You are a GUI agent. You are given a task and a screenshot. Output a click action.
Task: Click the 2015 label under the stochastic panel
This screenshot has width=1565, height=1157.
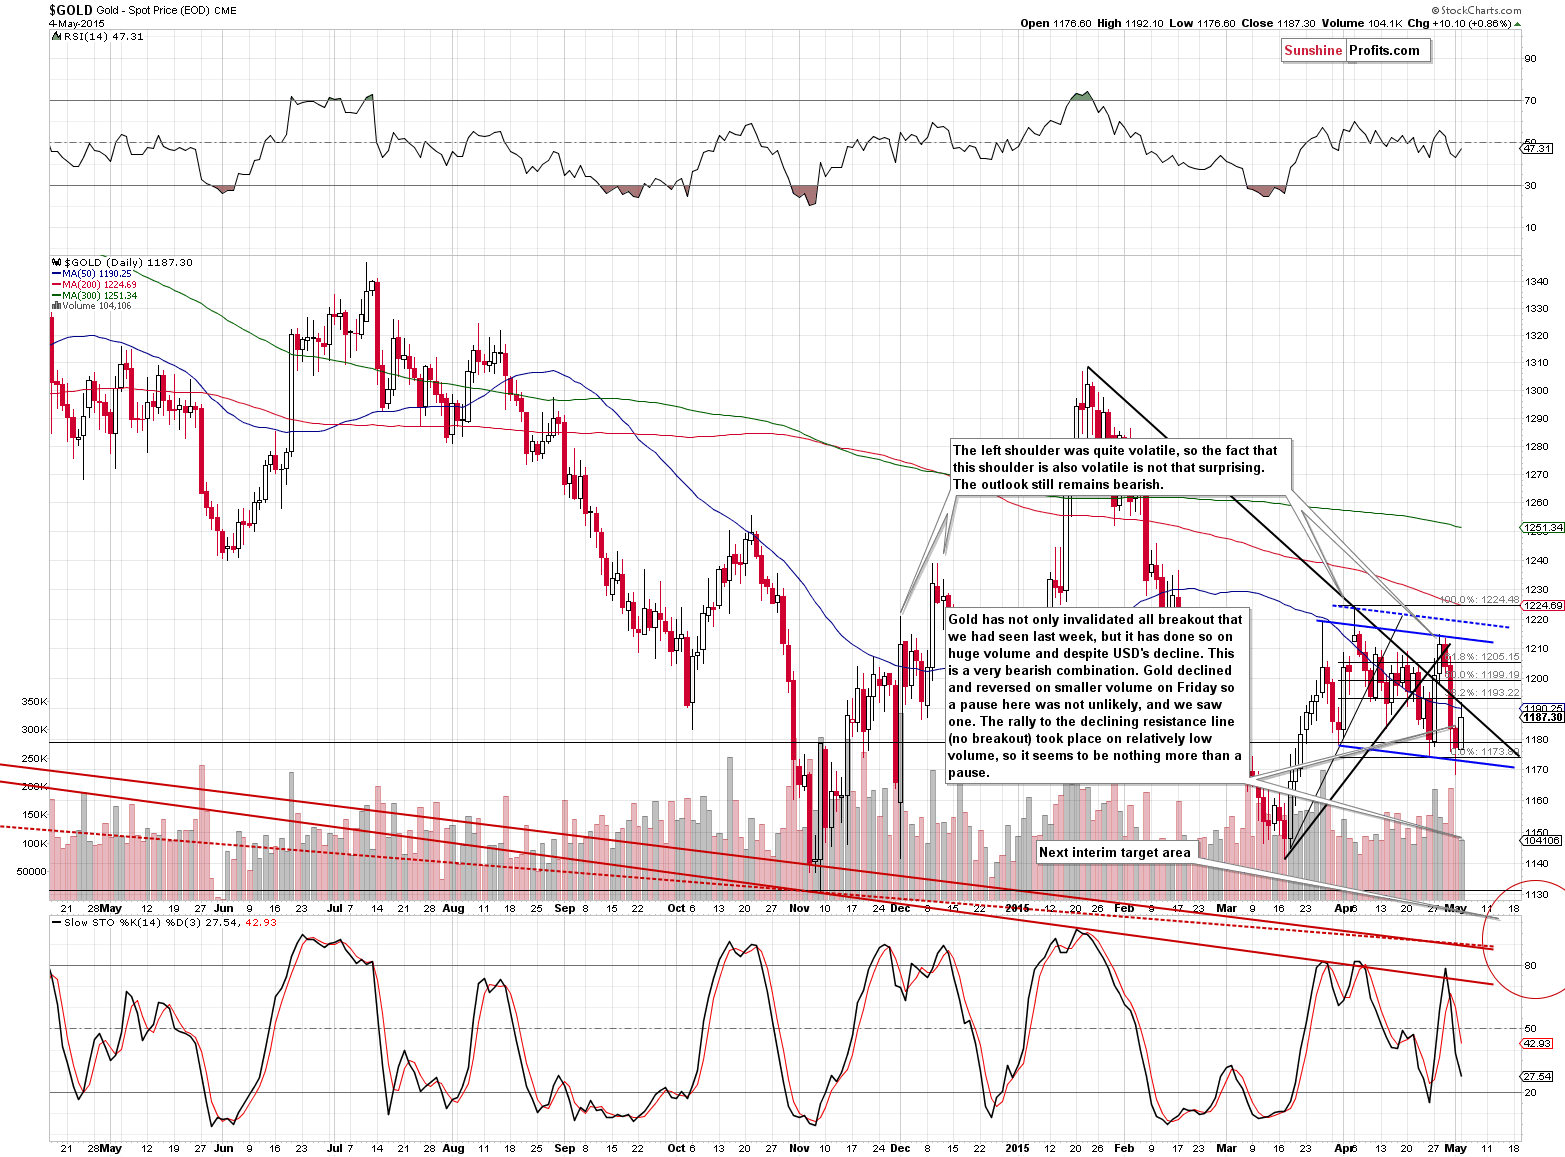[1017, 1148]
